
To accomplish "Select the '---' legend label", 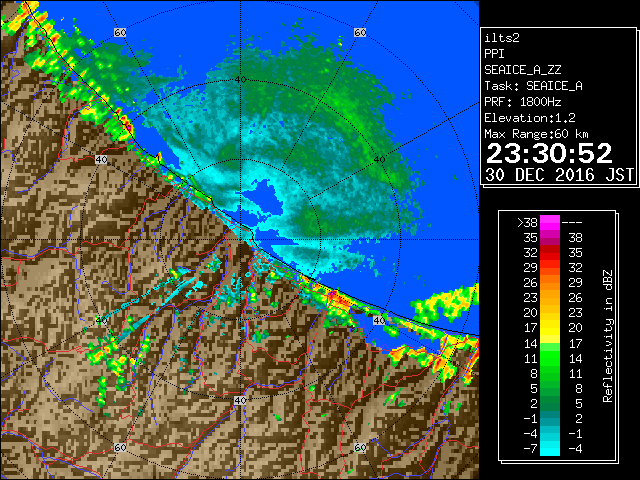I will (x=572, y=222).
